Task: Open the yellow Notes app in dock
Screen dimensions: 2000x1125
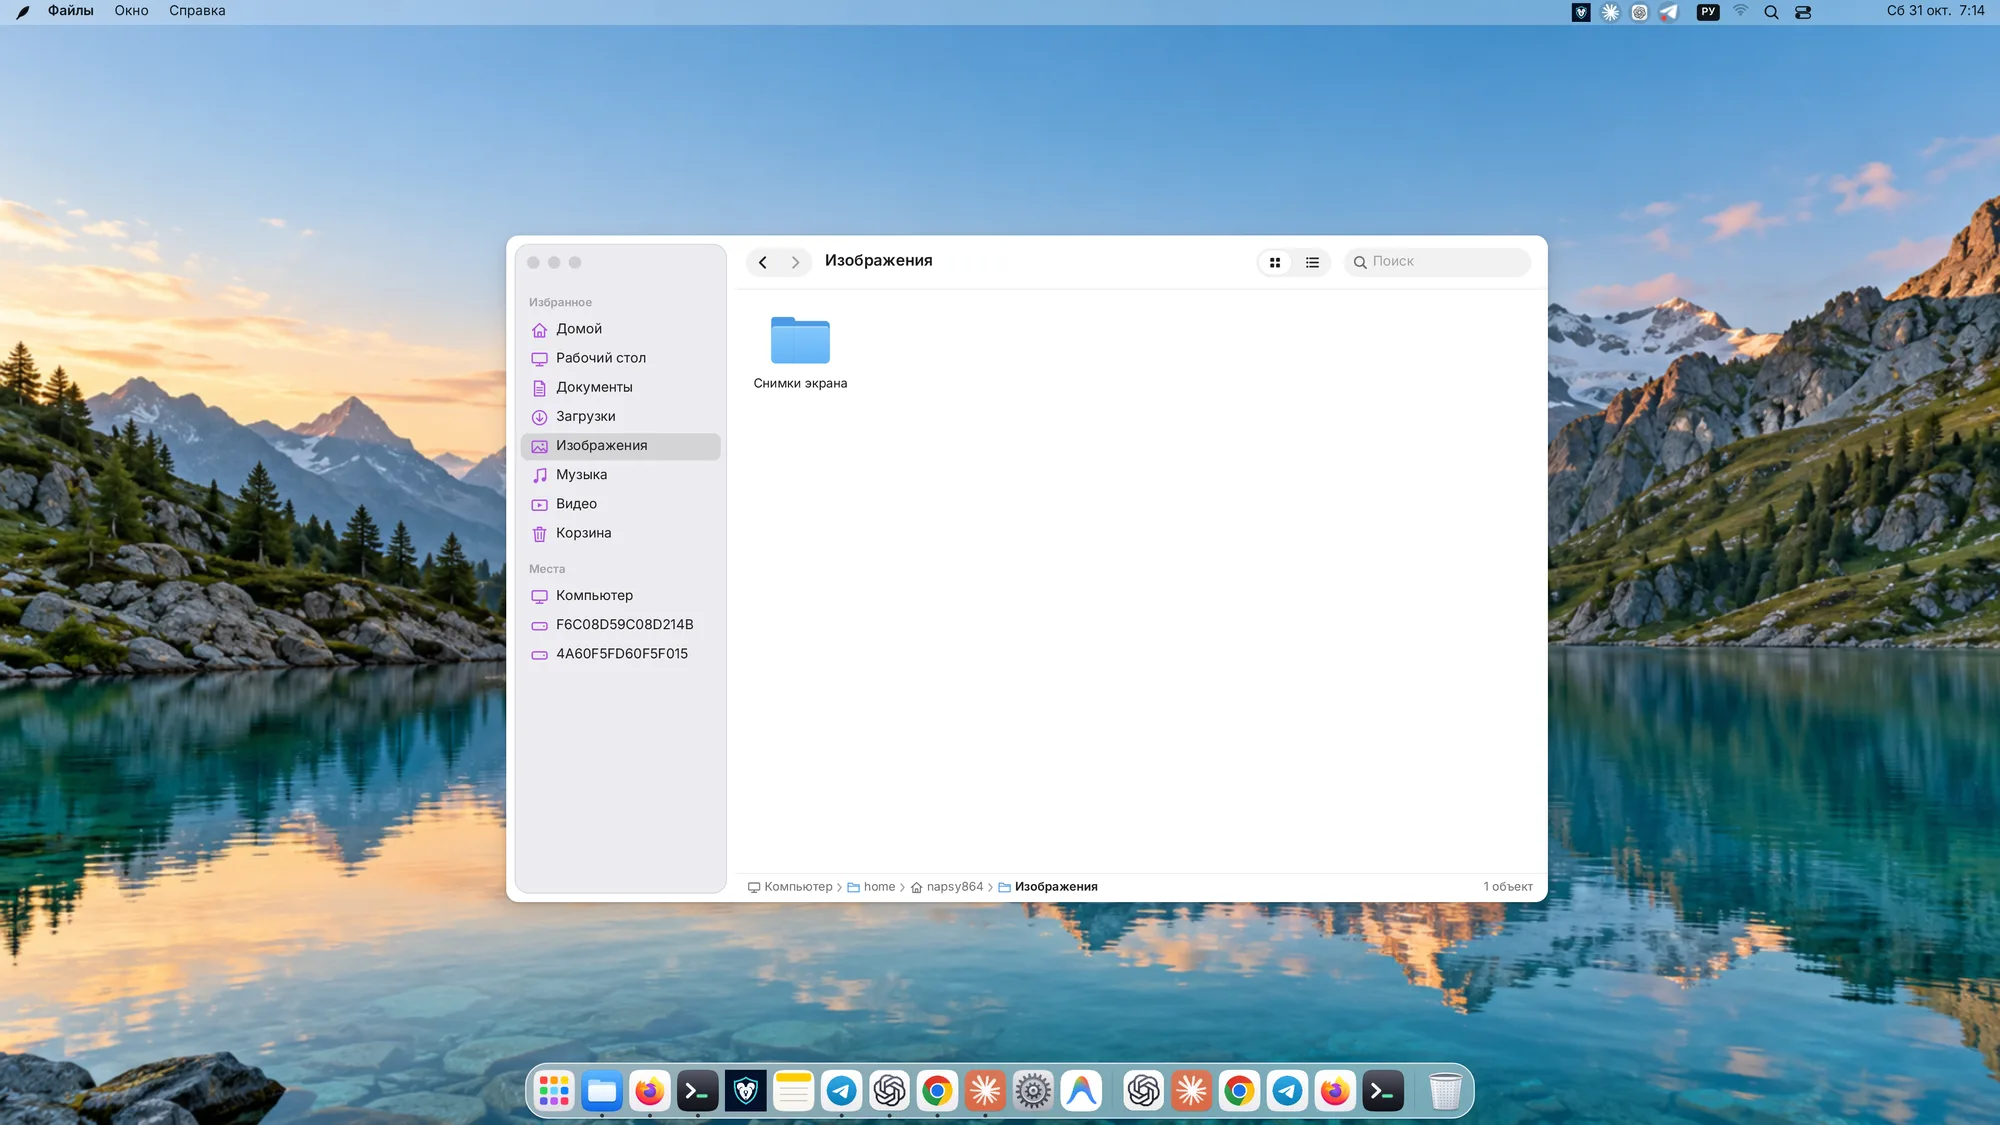Action: tap(794, 1091)
